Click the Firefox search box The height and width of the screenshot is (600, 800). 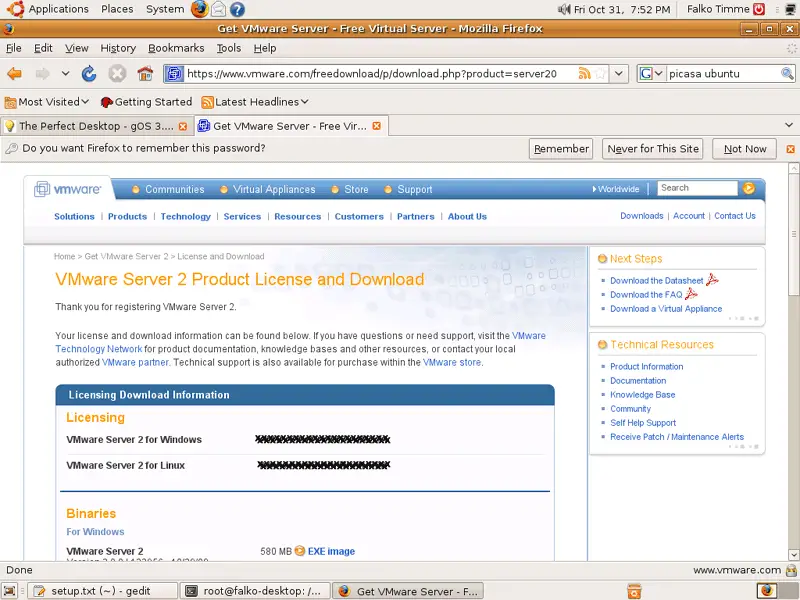coord(723,74)
